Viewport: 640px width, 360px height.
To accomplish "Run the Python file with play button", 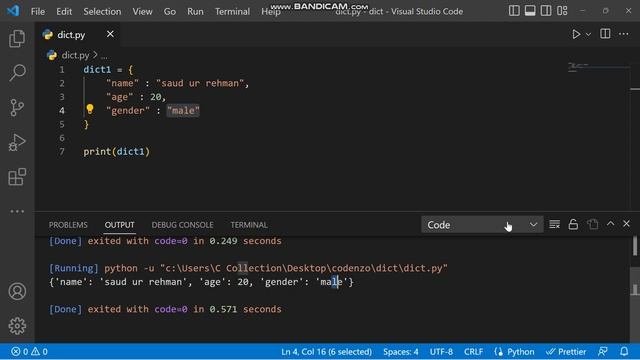I will pos(576,34).
